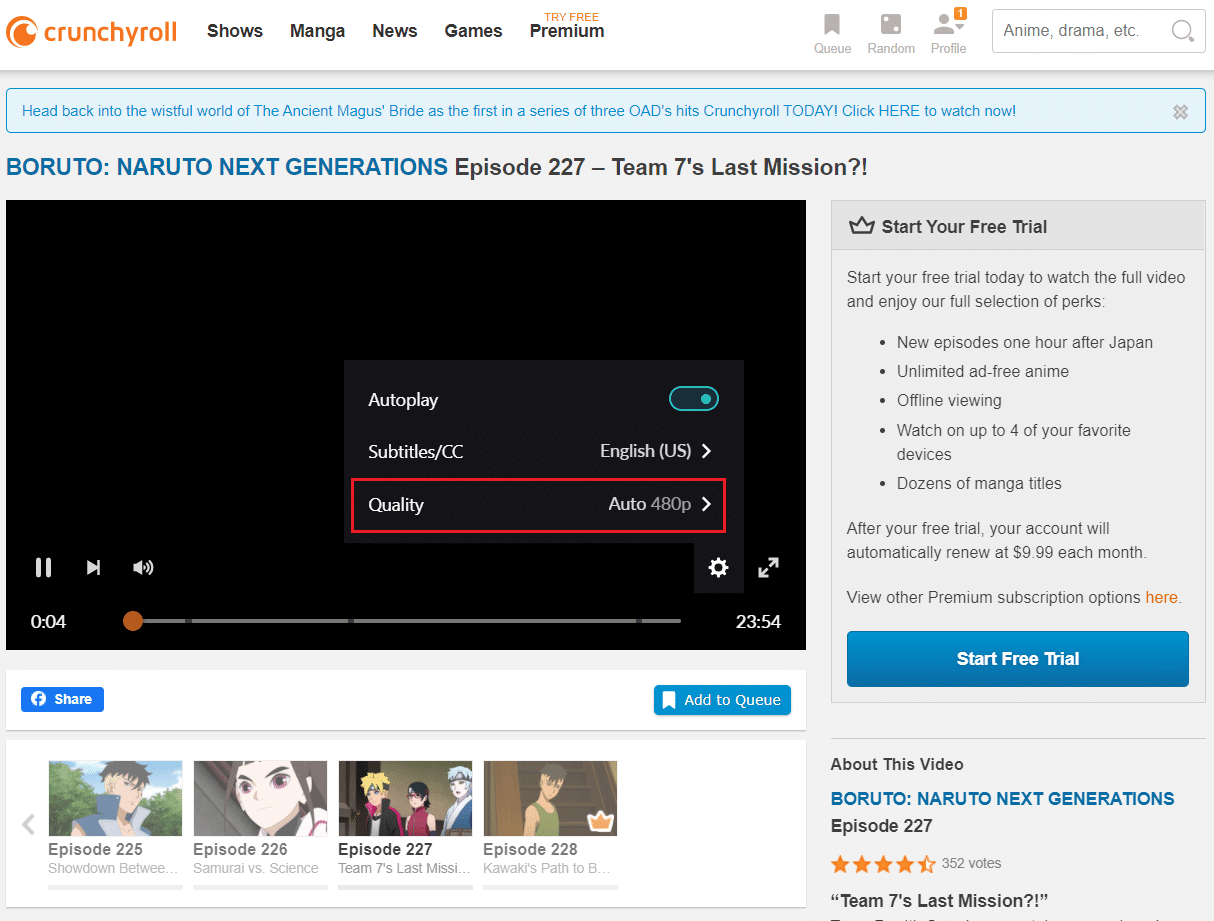This screenshot has width=1214, height=921.
Task: Dismiss the announcement banner
Action: pos(1180,112)
